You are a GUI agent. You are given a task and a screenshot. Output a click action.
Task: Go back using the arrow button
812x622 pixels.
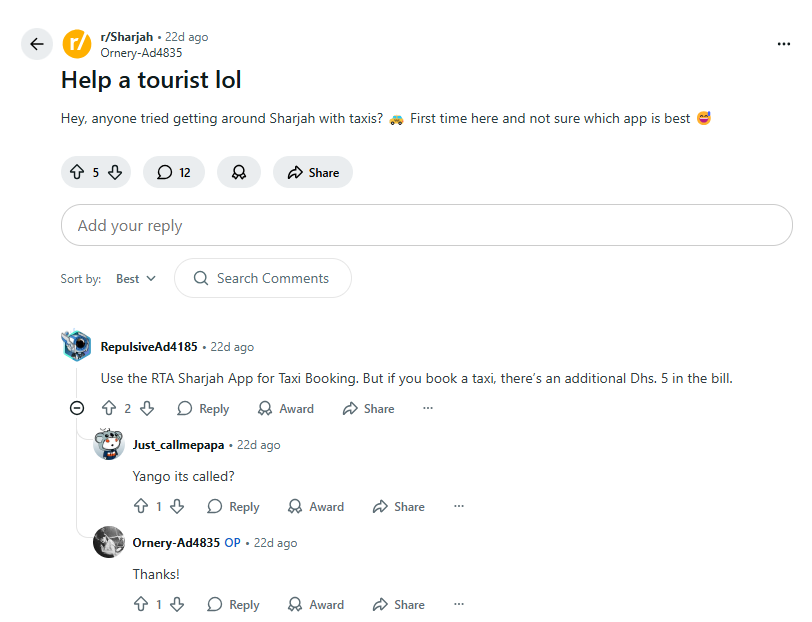pos(37,44)
